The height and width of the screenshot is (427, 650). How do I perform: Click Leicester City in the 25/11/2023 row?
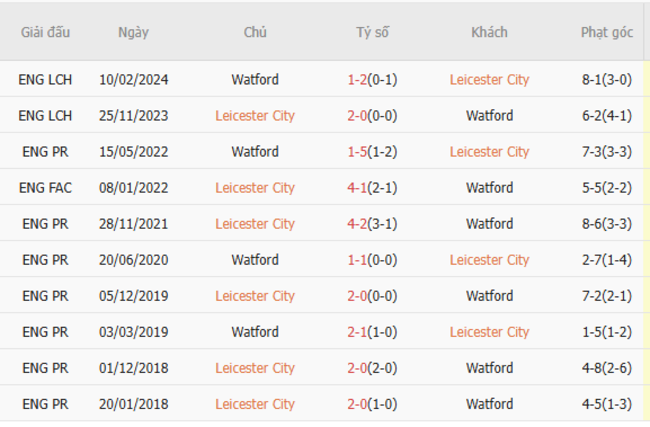255,115
